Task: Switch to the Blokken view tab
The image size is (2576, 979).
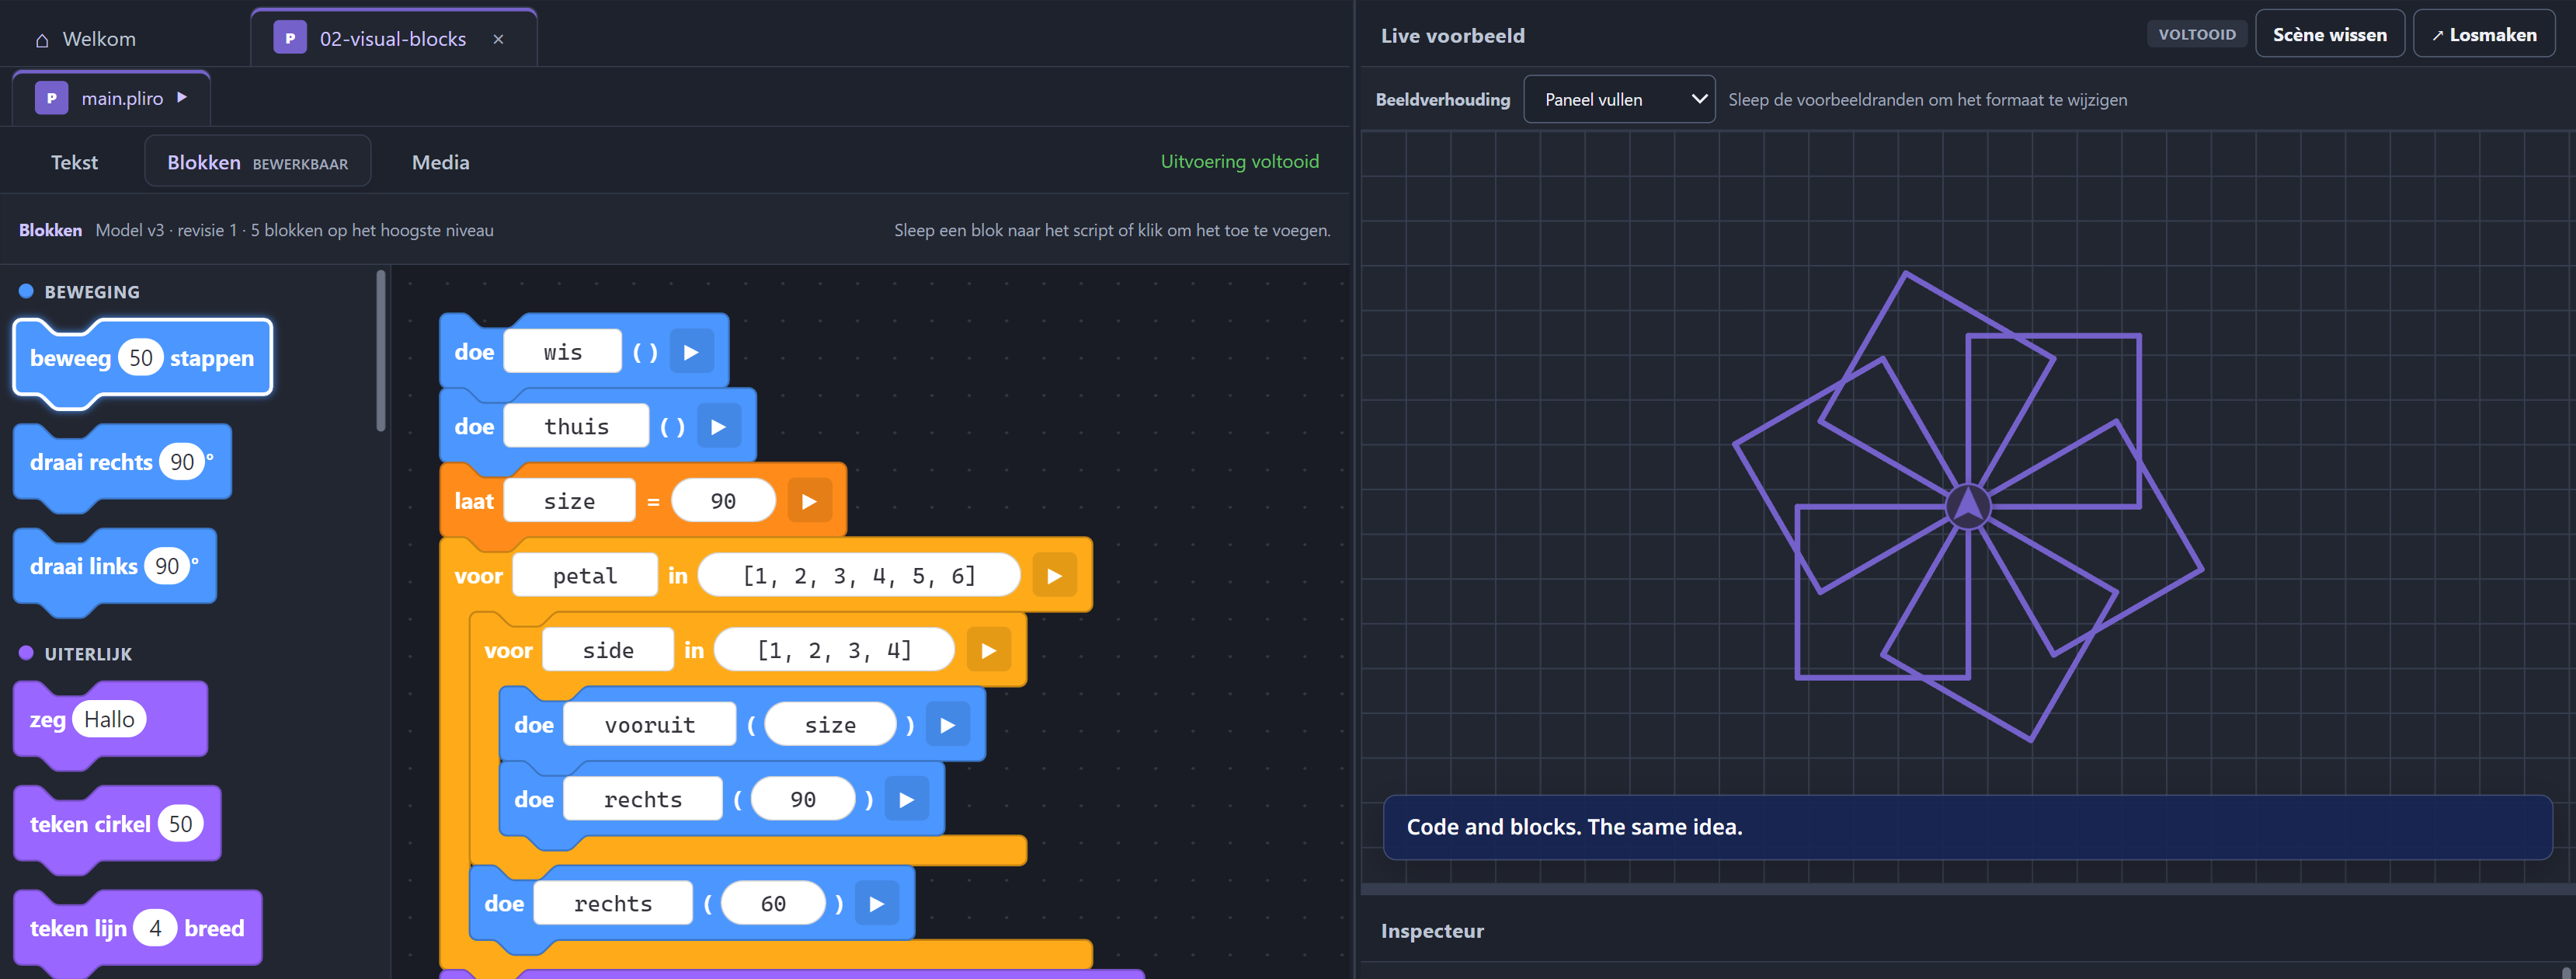Action: (x=258, y=162)
